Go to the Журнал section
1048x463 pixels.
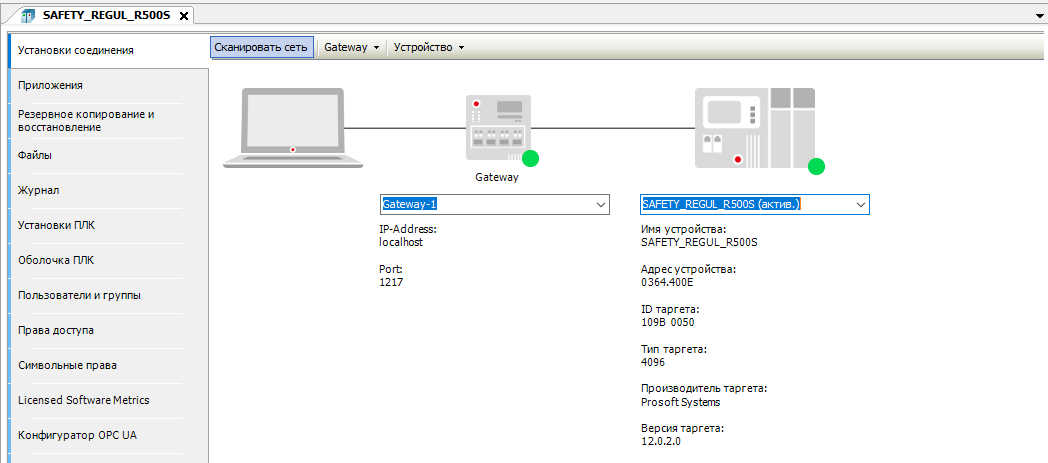[x=39, y=190]
